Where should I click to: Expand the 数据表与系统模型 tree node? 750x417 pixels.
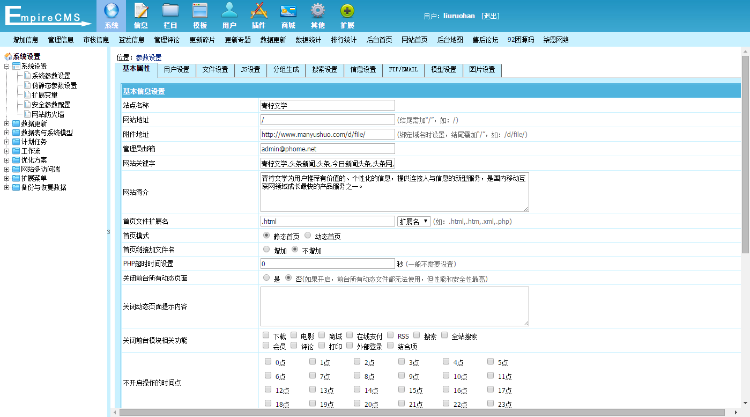click(6, 132)
